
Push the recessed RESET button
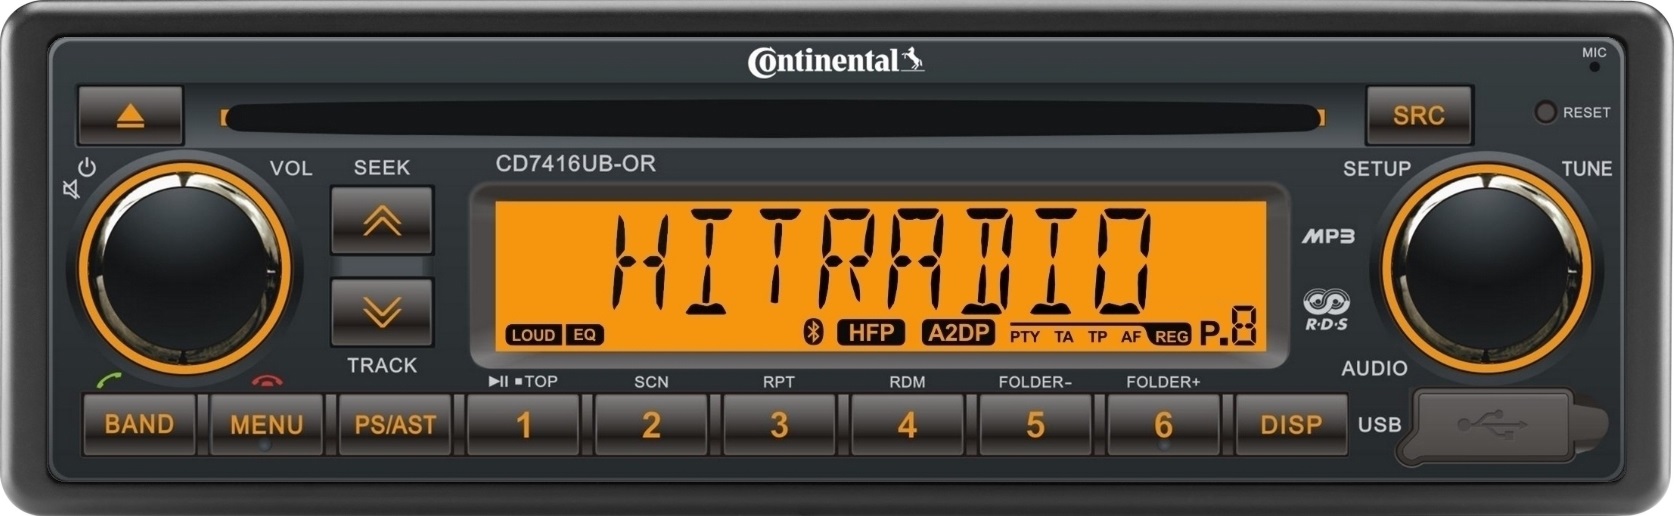[x=1545, y=112]
